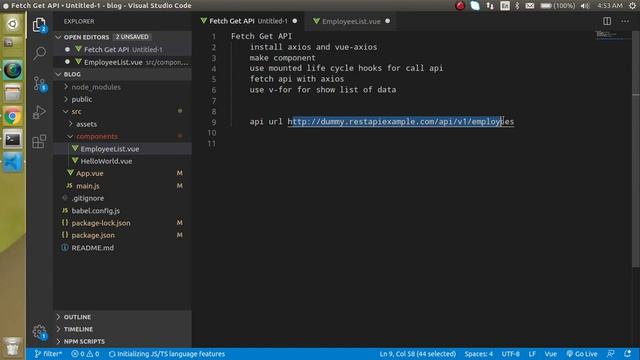Open the system settings gear in top bar
This screenshot has height=360, width=640.
632,5
